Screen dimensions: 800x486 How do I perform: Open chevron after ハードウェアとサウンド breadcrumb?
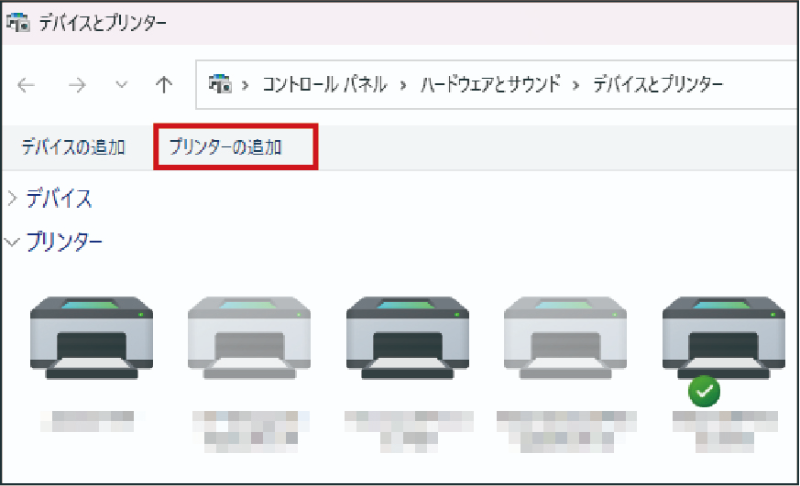coord(576,85)
